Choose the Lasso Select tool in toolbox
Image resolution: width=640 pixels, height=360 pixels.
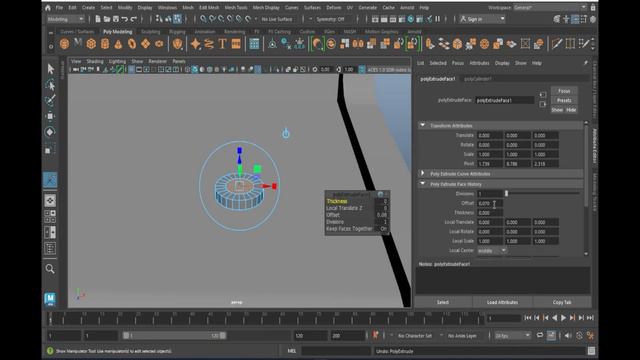[50, 85]
